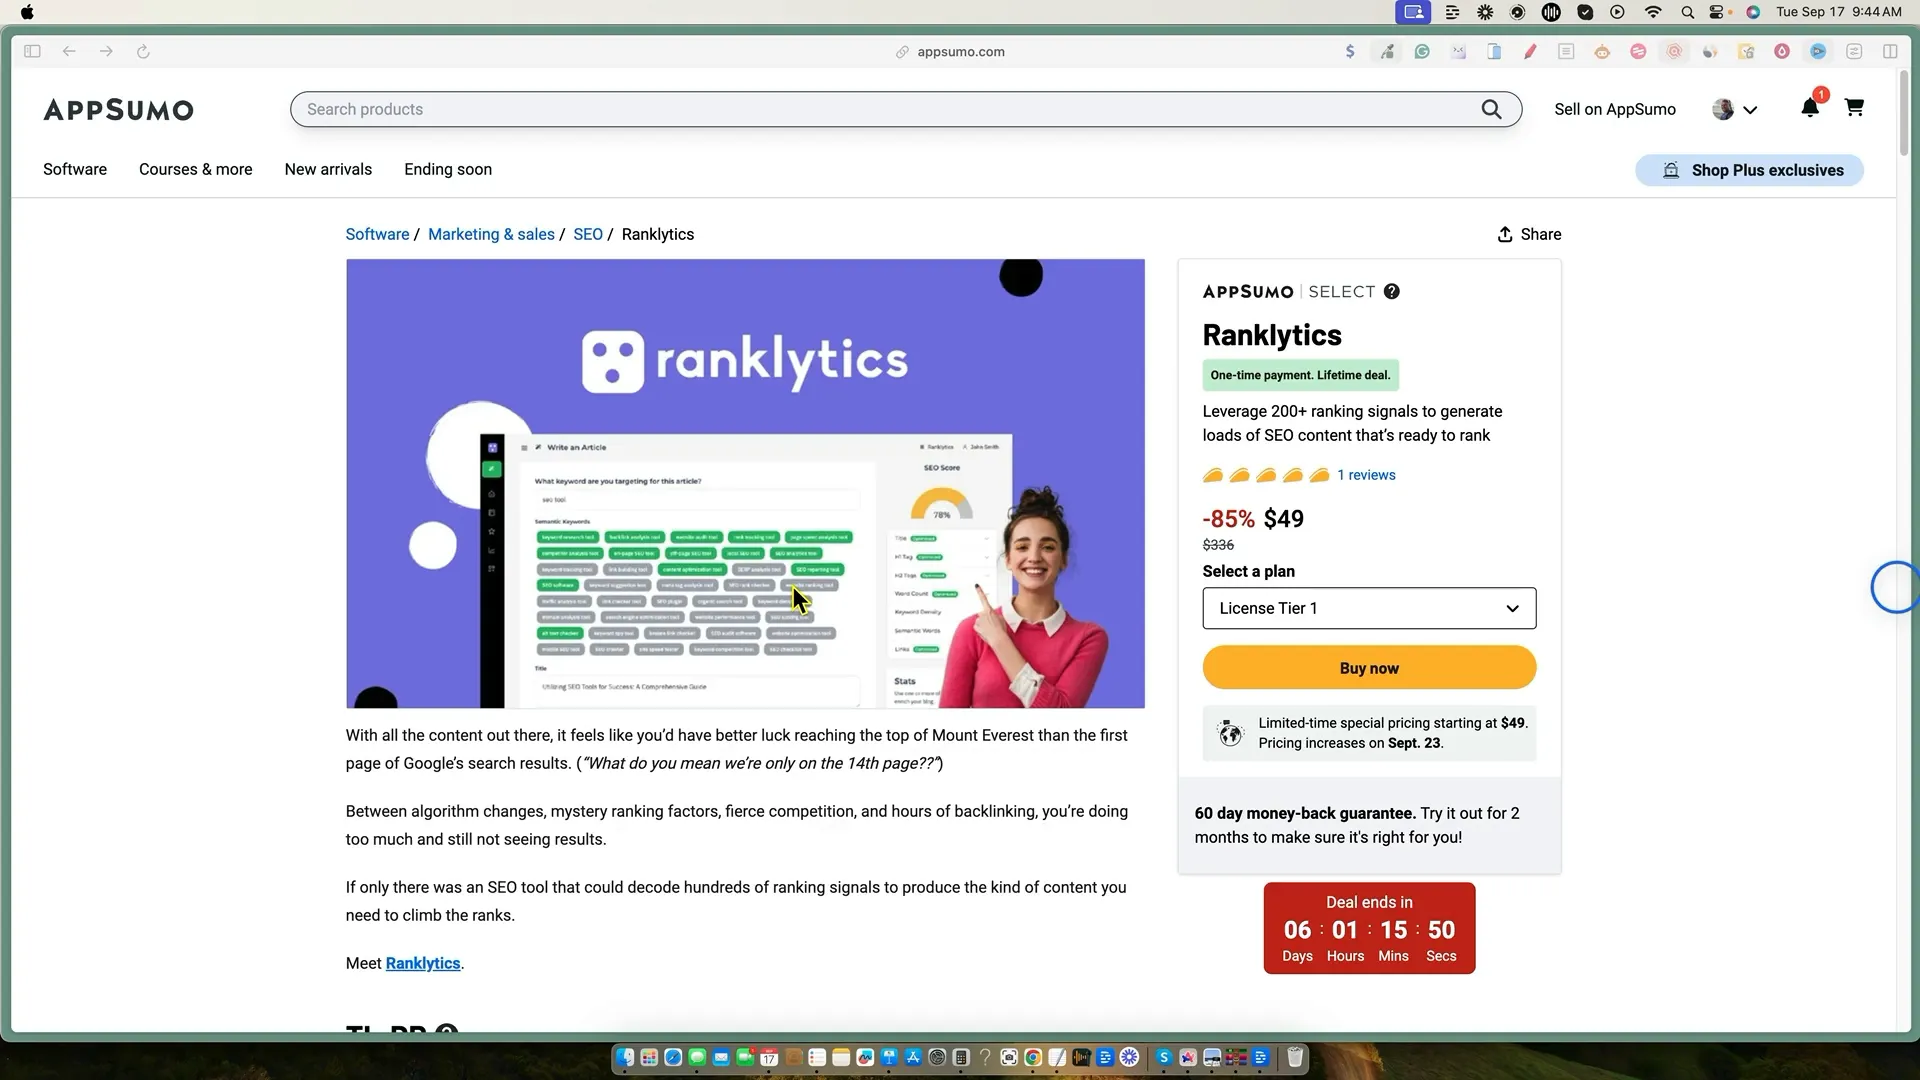The image size is (1920, 1080).
Task: Open the shopping cart icon
Action: 1854,108
